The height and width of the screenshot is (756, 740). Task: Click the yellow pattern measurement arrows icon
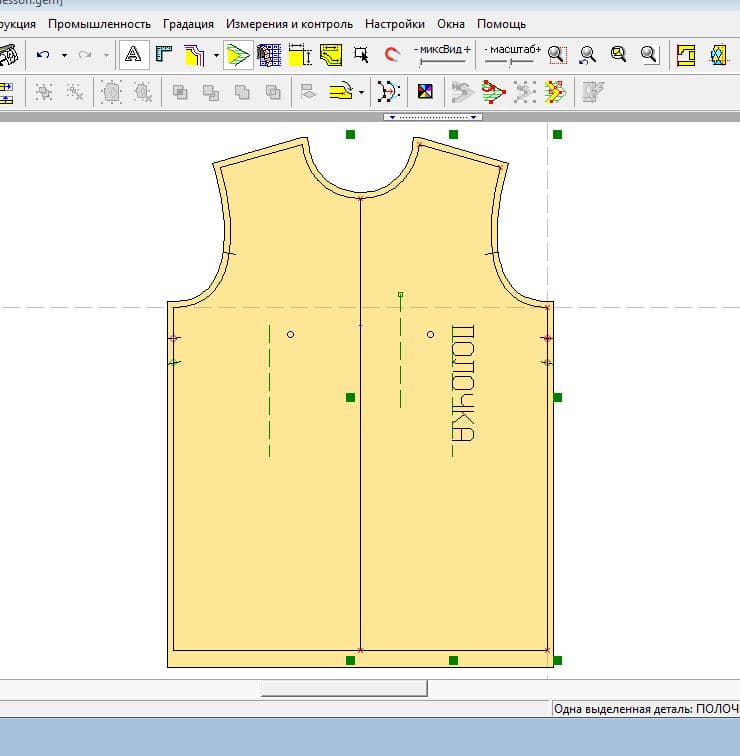point(331,55)
